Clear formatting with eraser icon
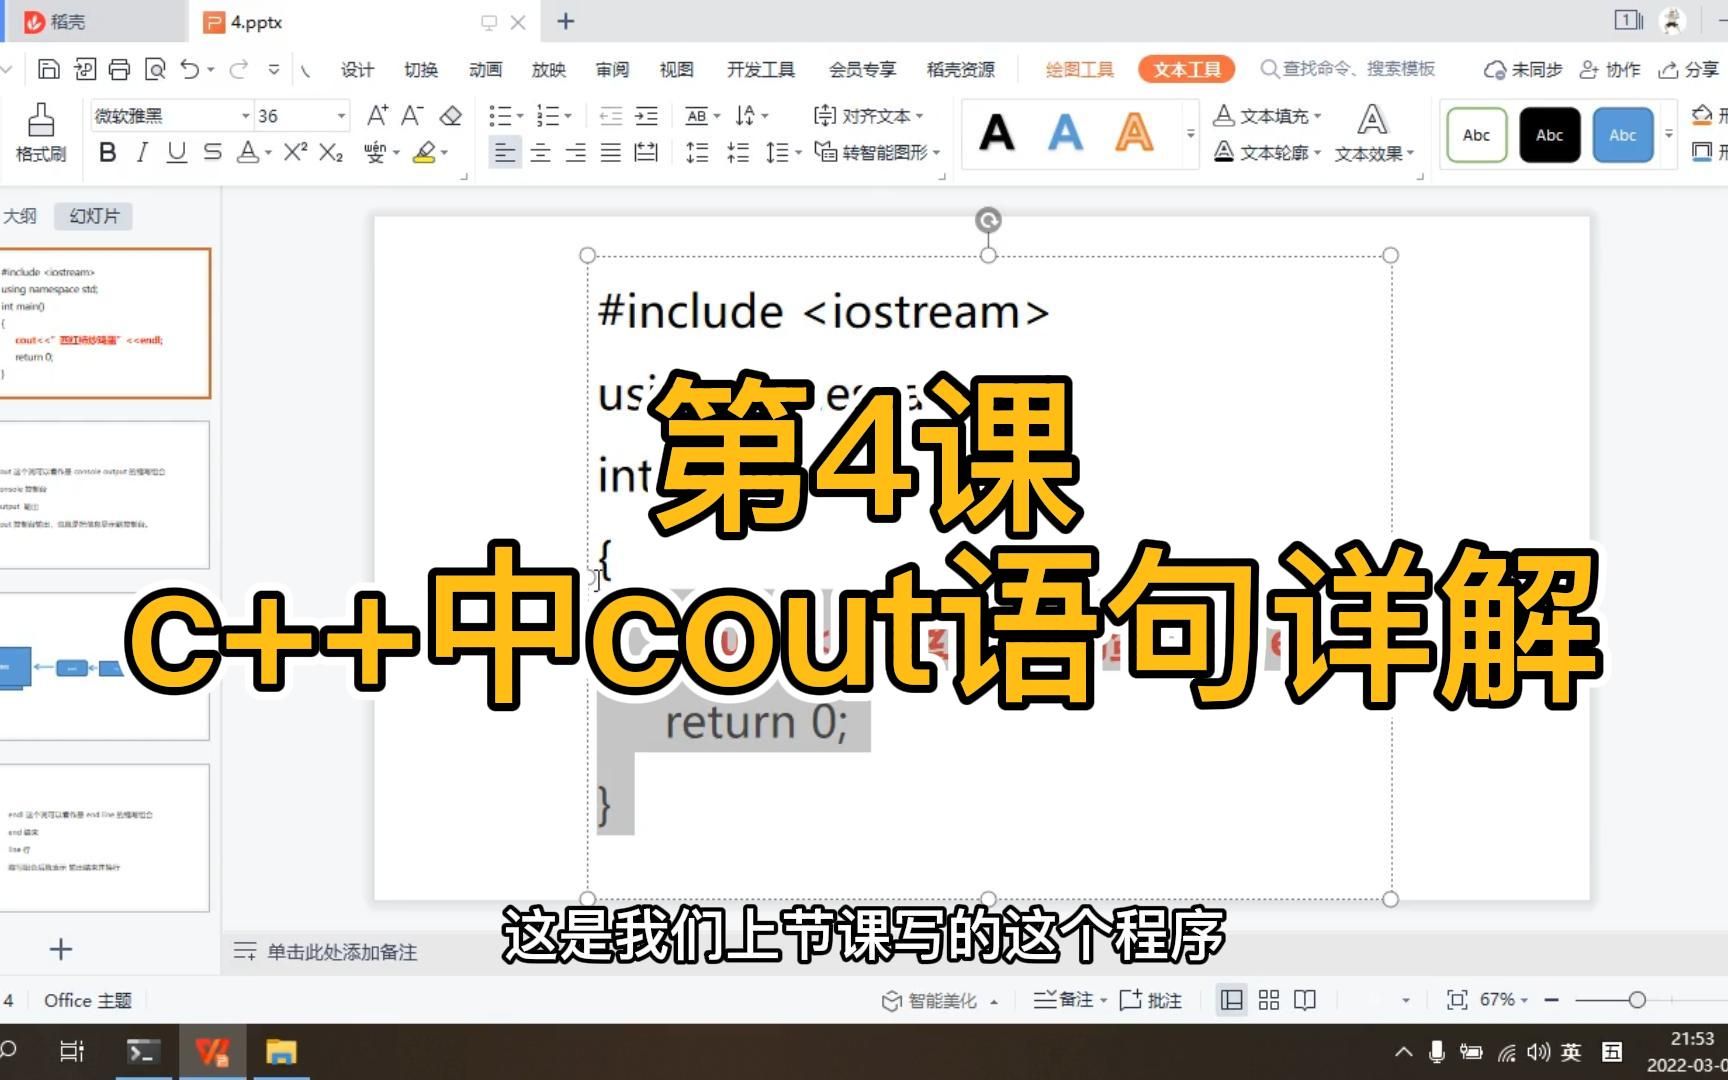The image size is (1728, 1080). click(x=451, y=116)
